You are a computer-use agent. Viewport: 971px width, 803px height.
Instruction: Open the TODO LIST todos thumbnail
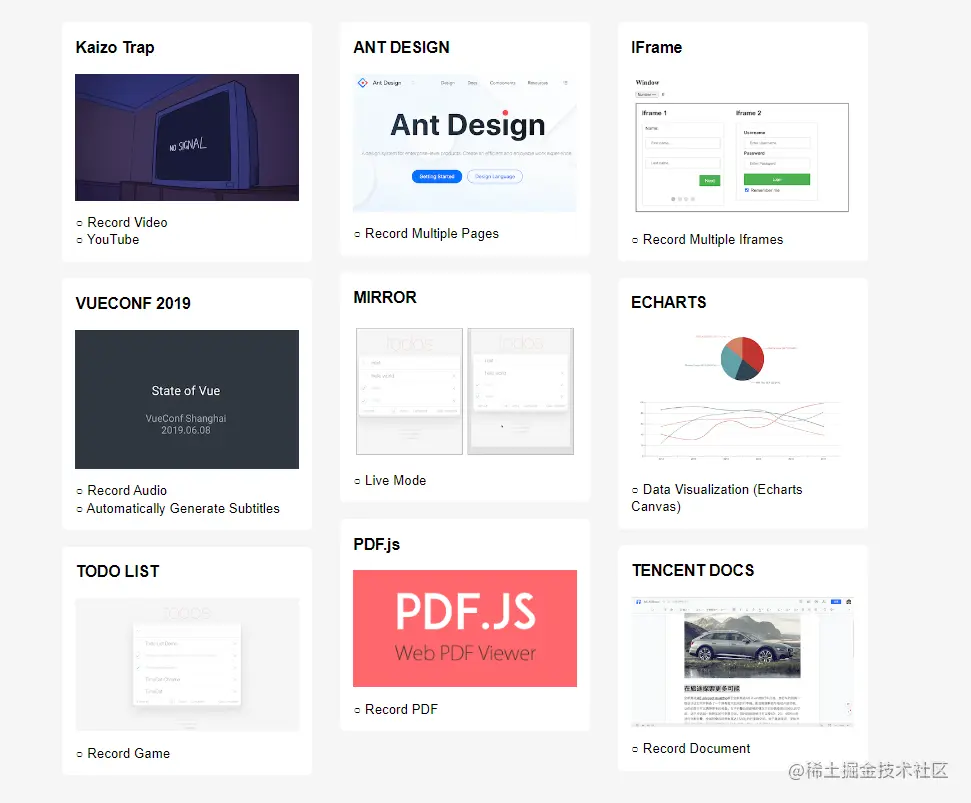[x=187, y=664]
